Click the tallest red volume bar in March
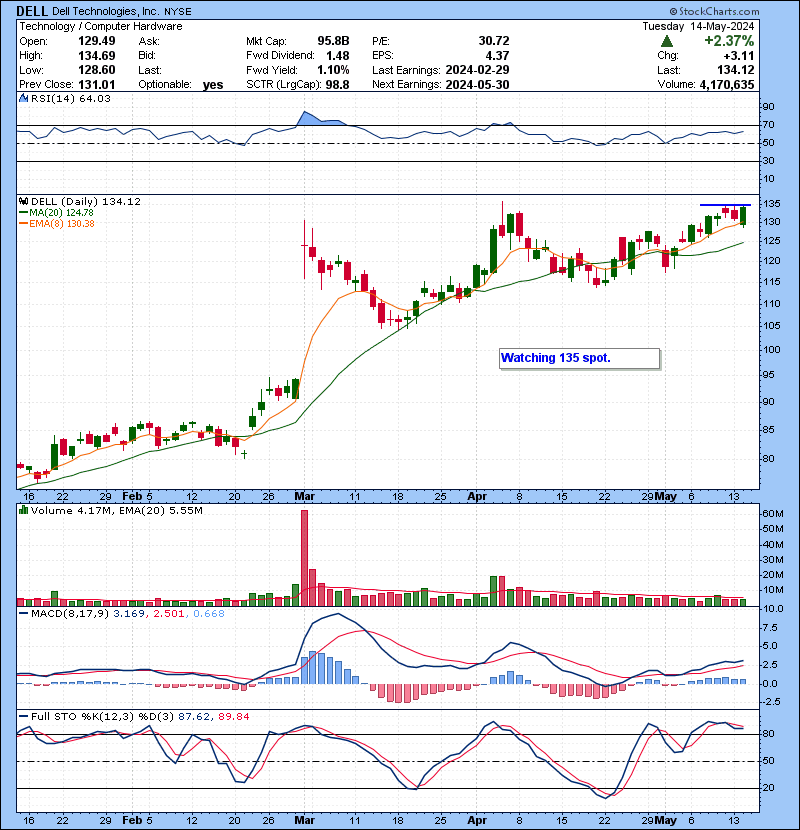The width and height of the screenshot is (800, 830). (x=304, y=558)
